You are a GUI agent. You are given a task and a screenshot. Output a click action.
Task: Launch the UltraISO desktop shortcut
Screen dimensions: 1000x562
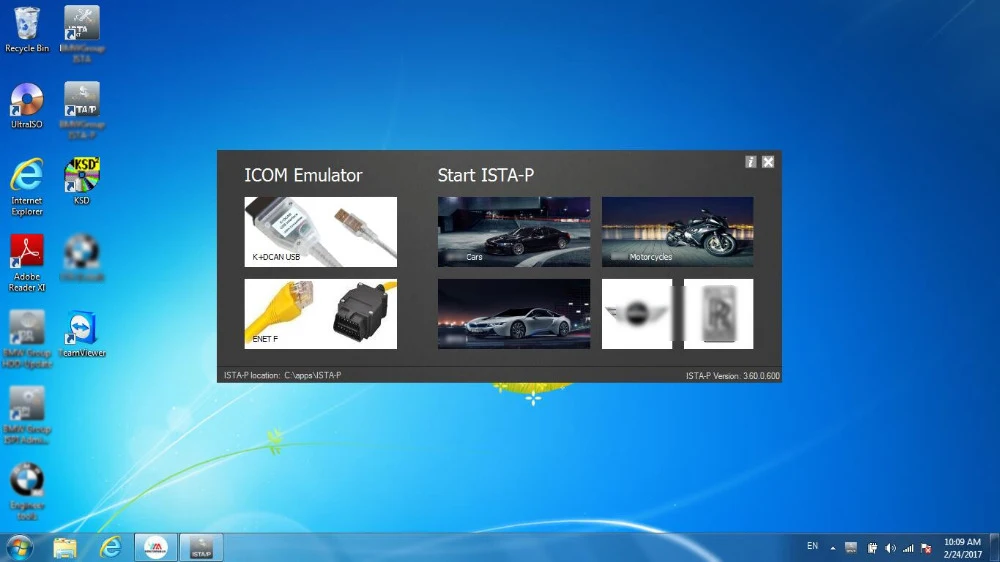27,106
